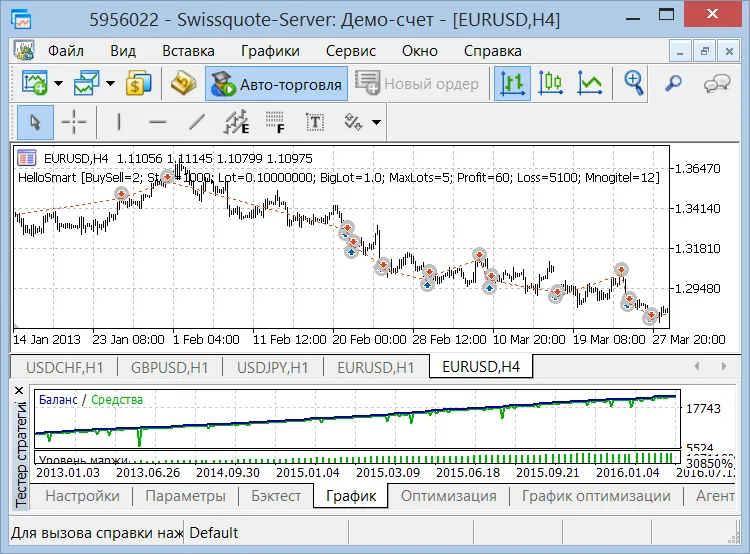Switch to the USDJPY,H1 chart tab
Screen dimensions: 750x554
(269, 367)
